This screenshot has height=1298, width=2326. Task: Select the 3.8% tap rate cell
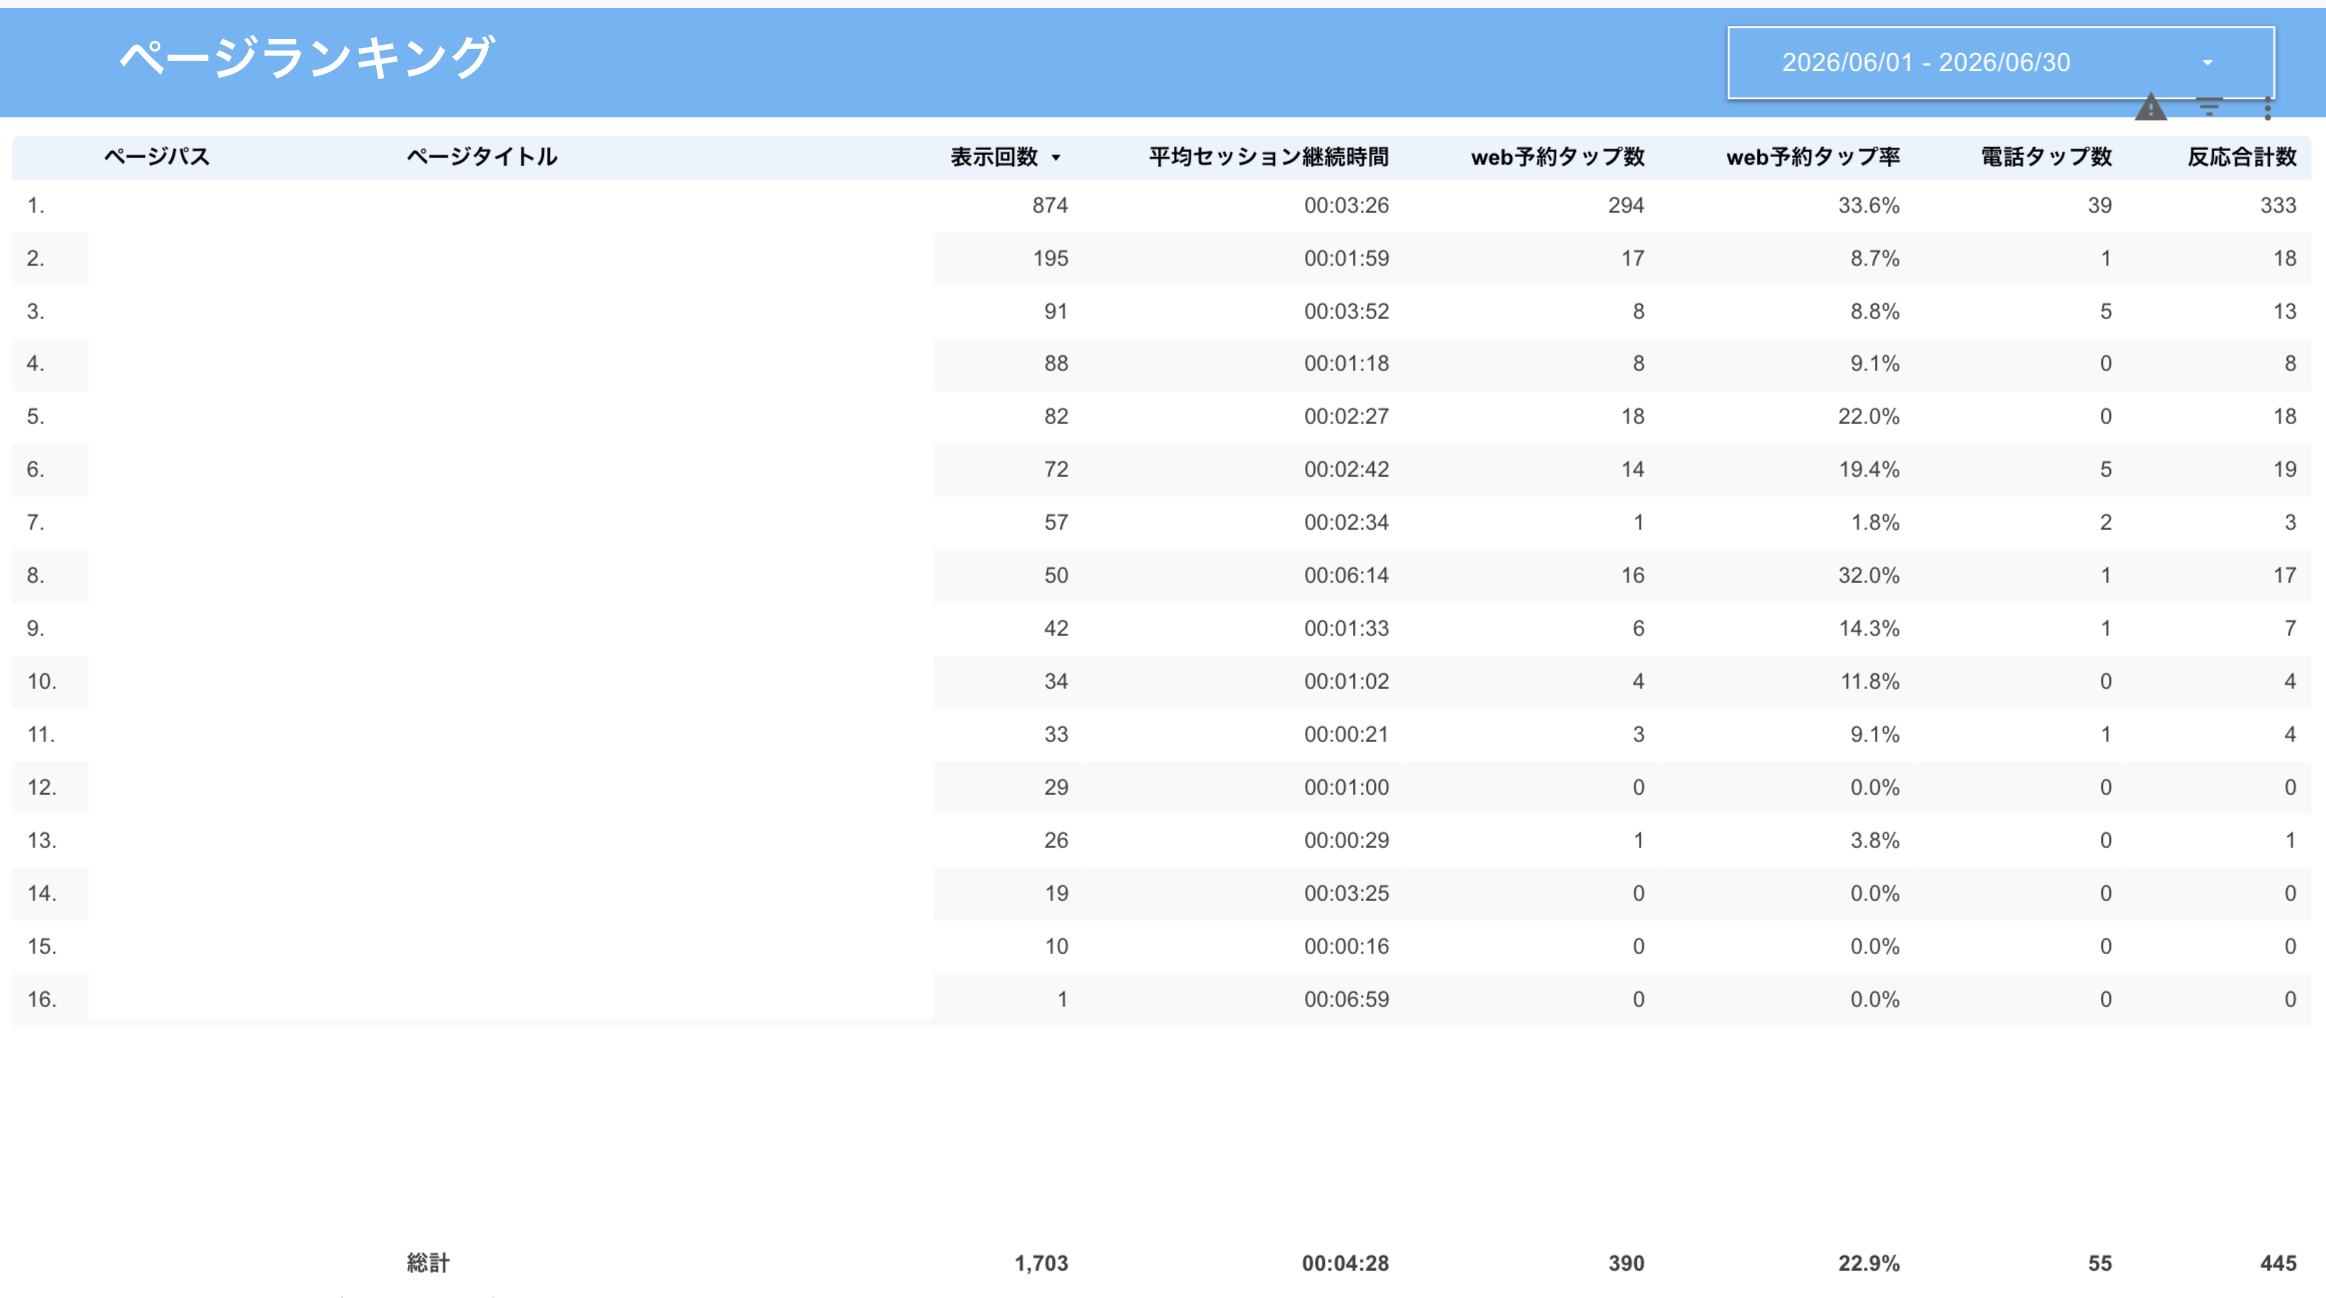point(1874,840)
